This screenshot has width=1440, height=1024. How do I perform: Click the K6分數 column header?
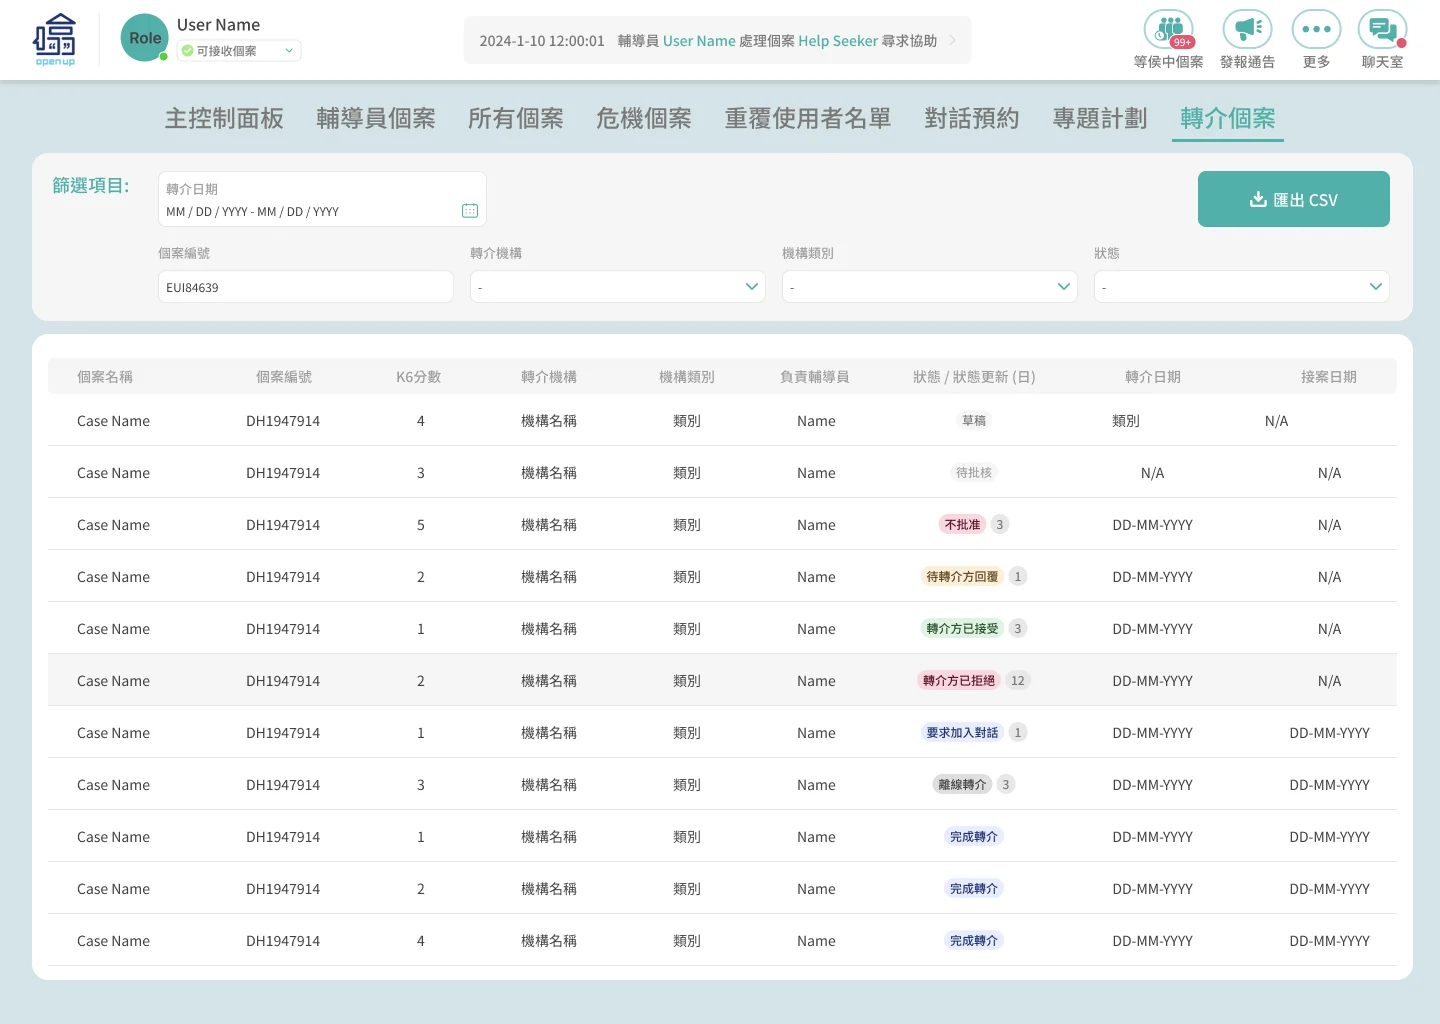[419, 377]
